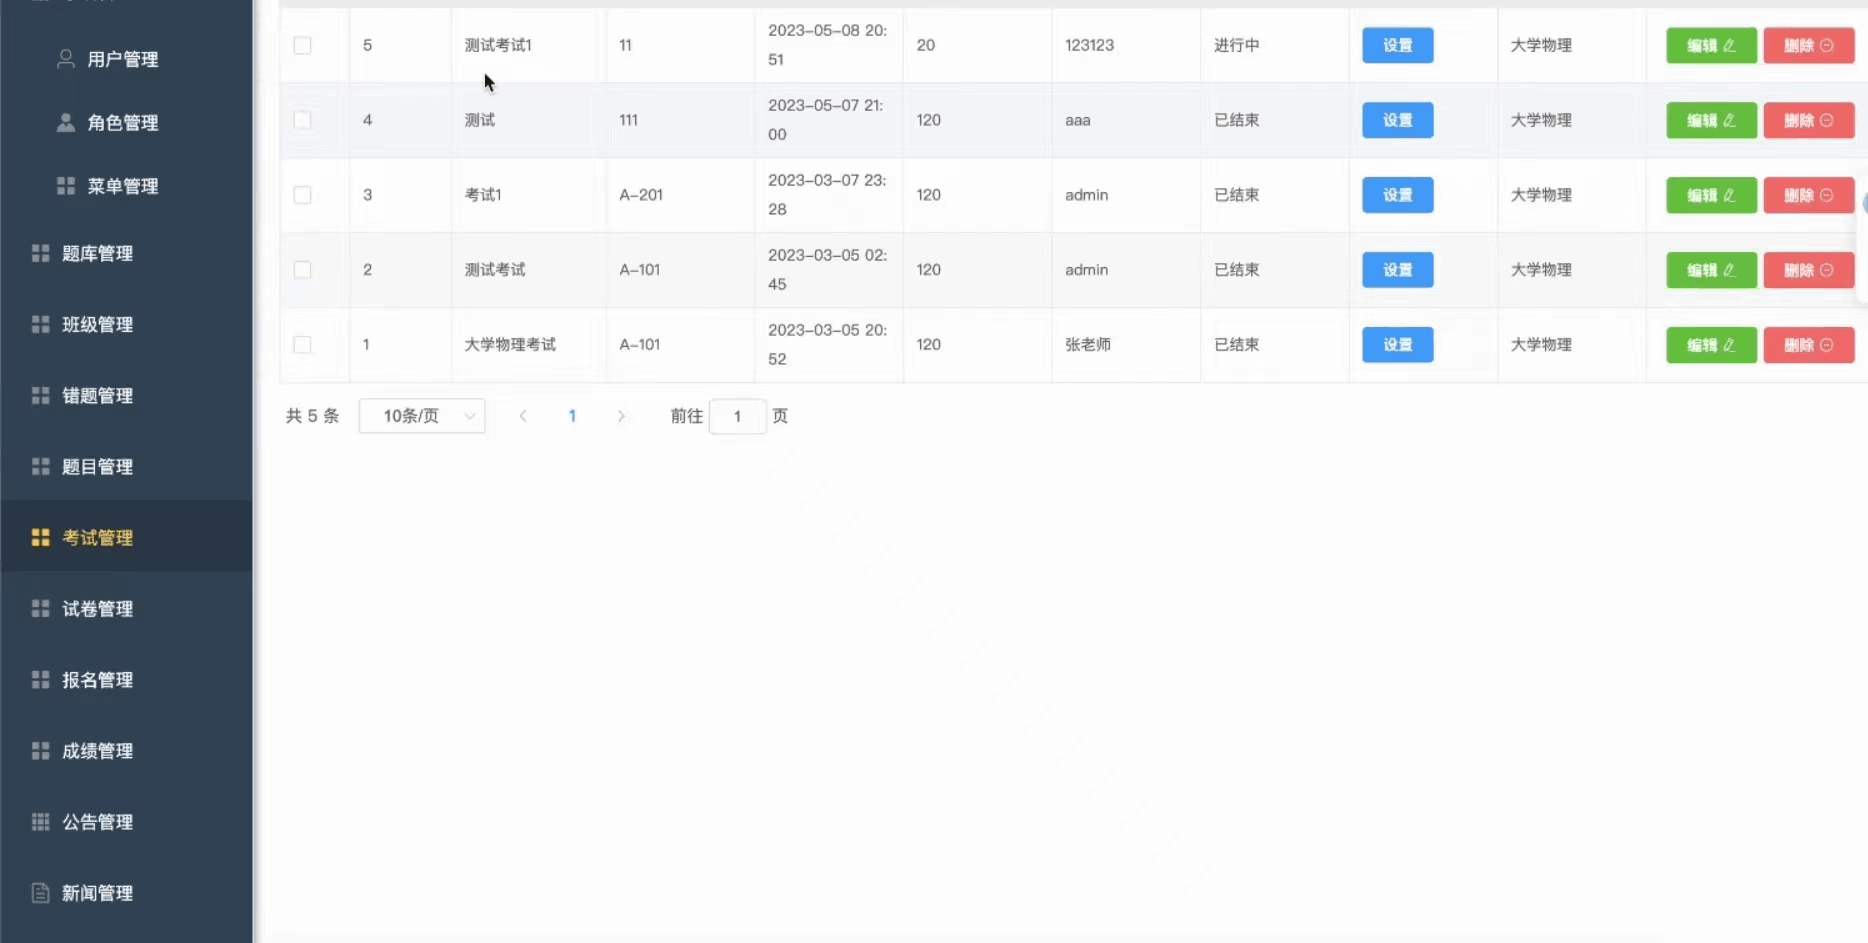Click 设置 for 测试考试 in A-101

[x=1397, y=270]
